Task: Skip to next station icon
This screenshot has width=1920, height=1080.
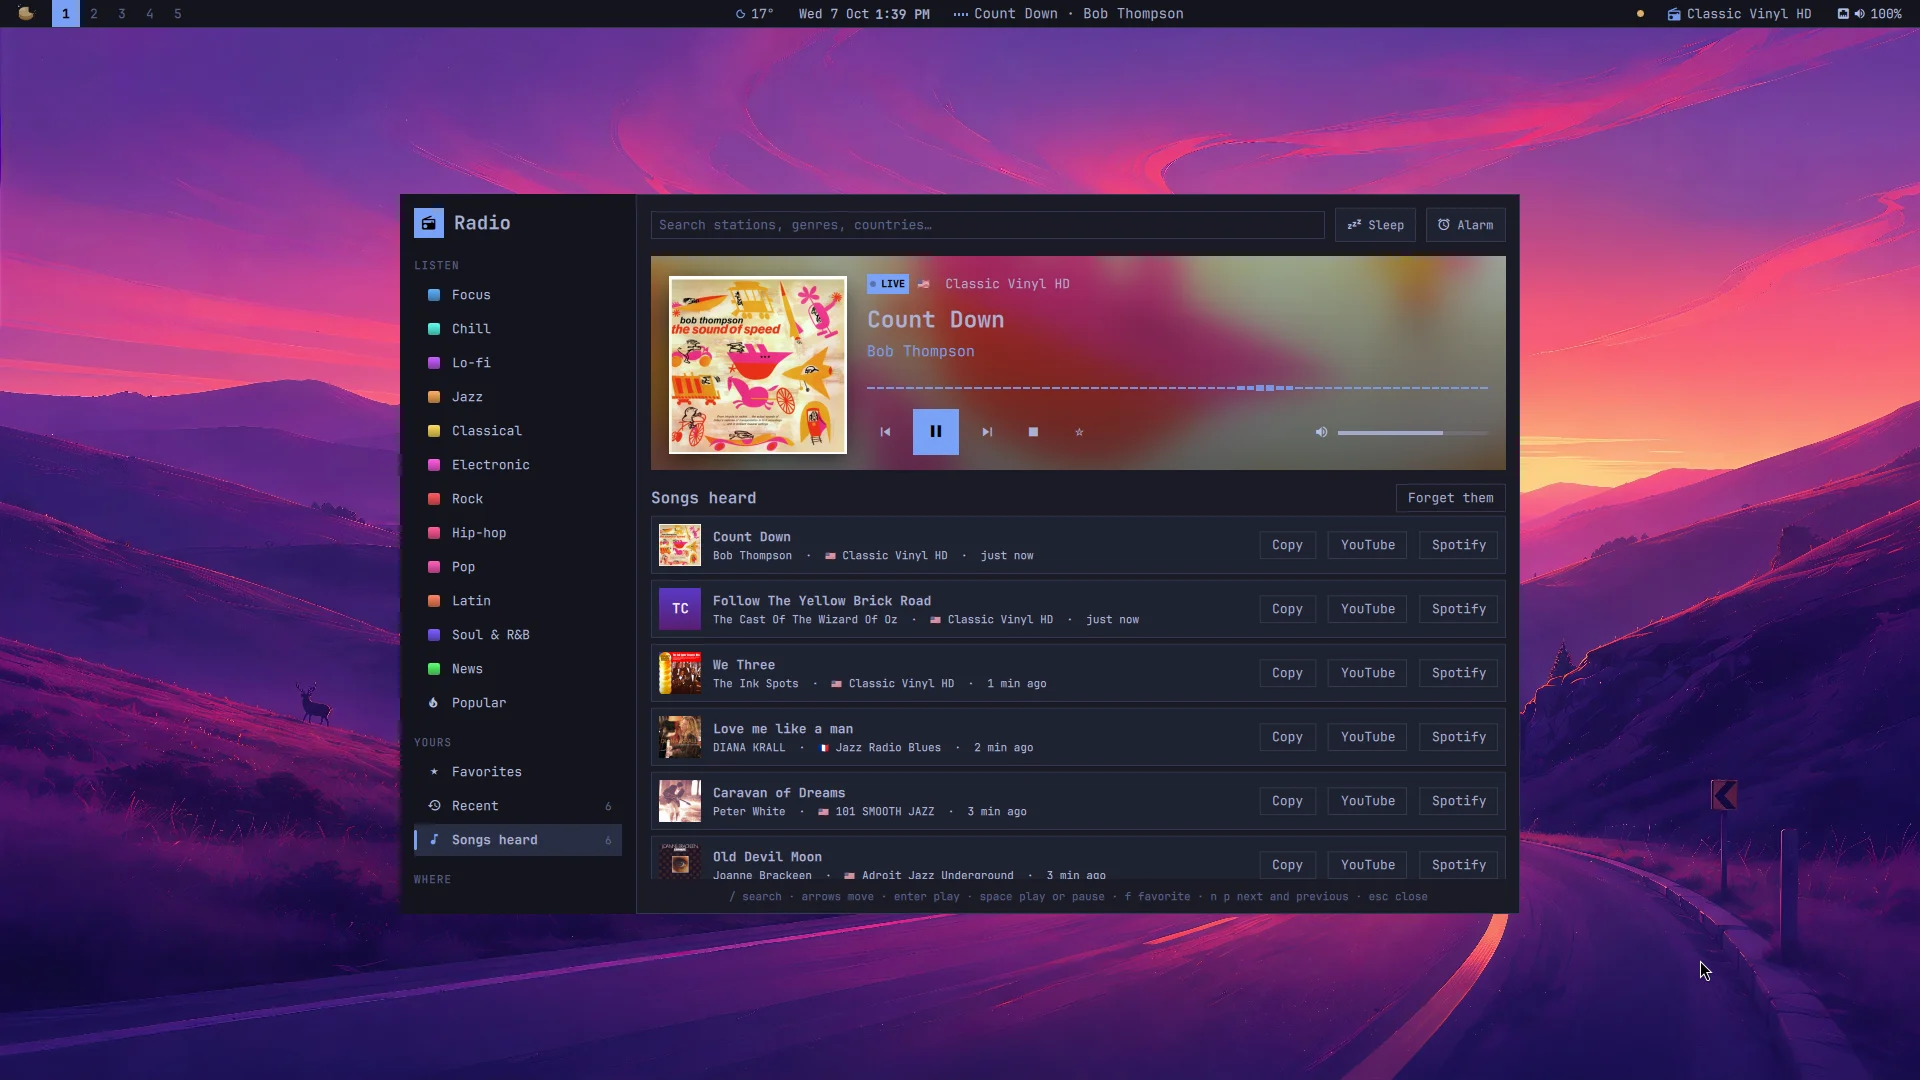Action: point(987,432)
